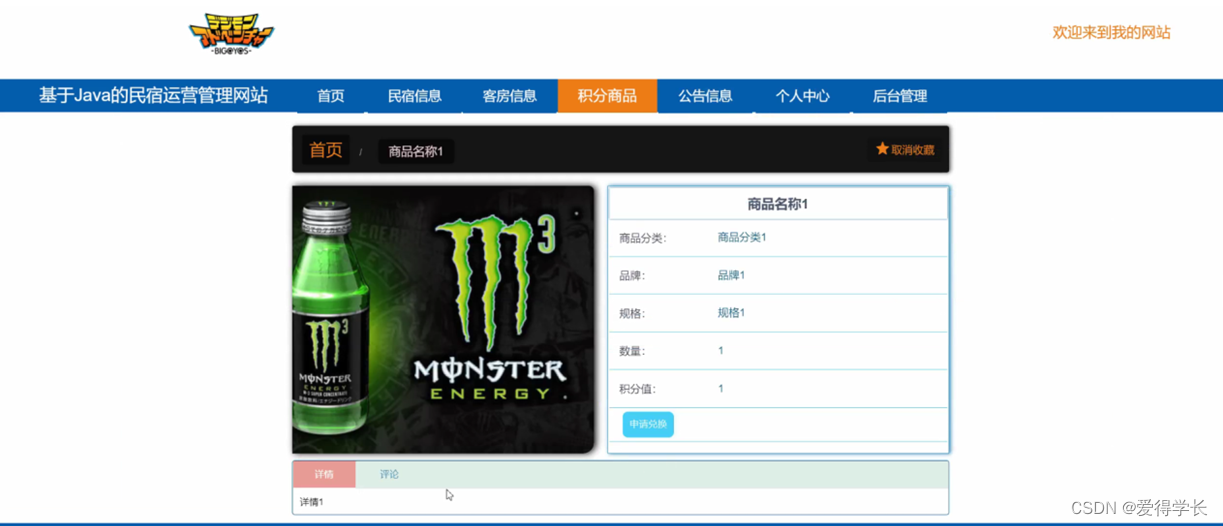Select the 积分商品 navigation item

pyautogui.click(x=607, y=96)
